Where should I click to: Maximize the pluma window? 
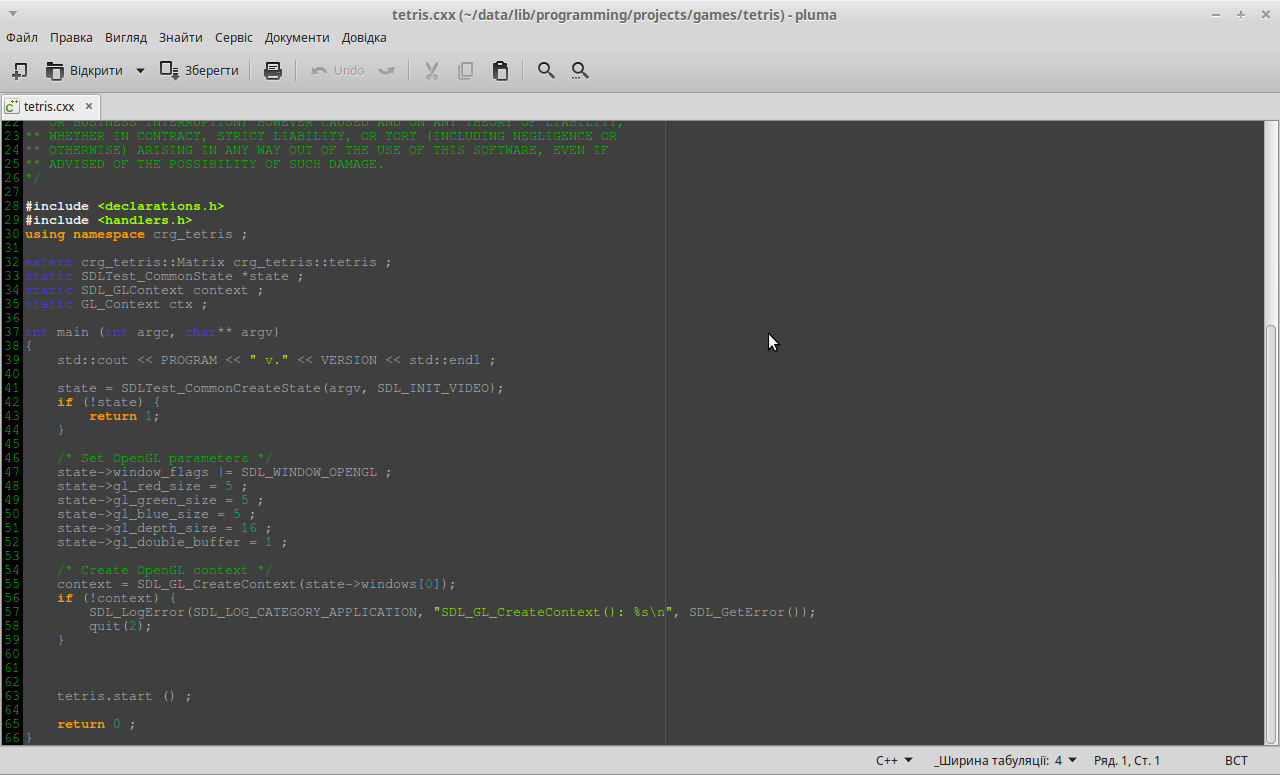click(1240, 15)
